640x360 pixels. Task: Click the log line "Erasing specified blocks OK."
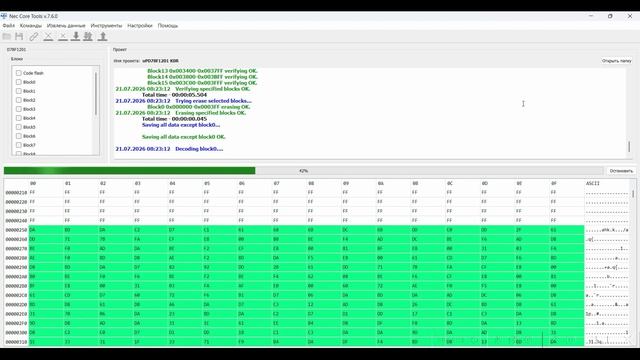(x=211, y=113)
